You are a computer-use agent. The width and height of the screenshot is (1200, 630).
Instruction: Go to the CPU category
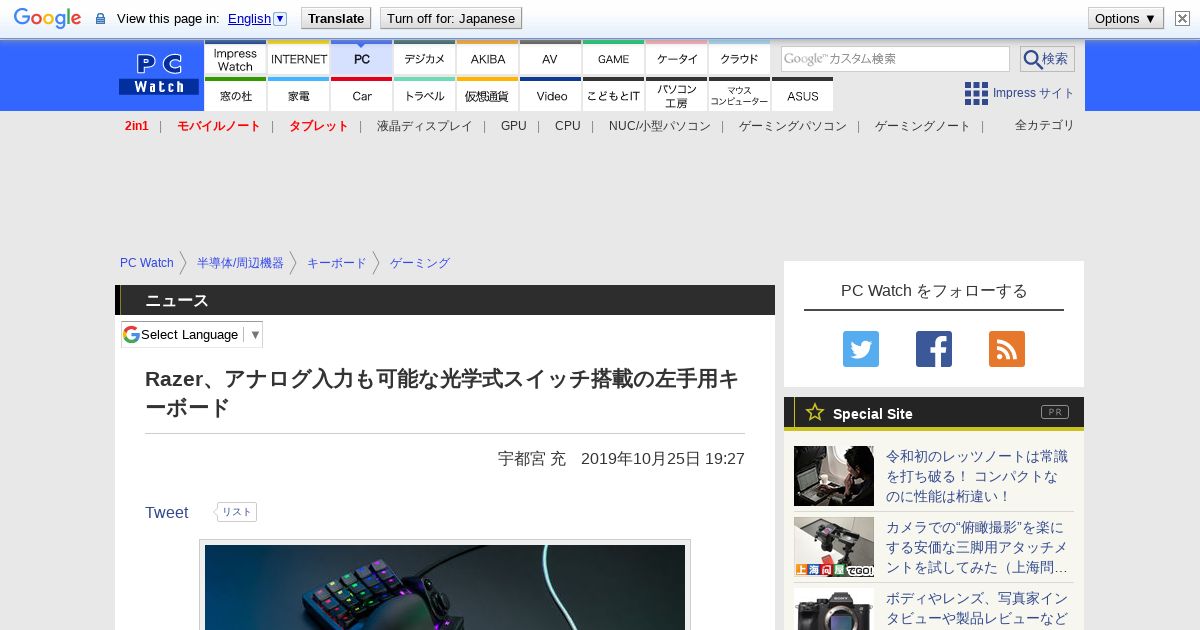click(x=568, y=126)
